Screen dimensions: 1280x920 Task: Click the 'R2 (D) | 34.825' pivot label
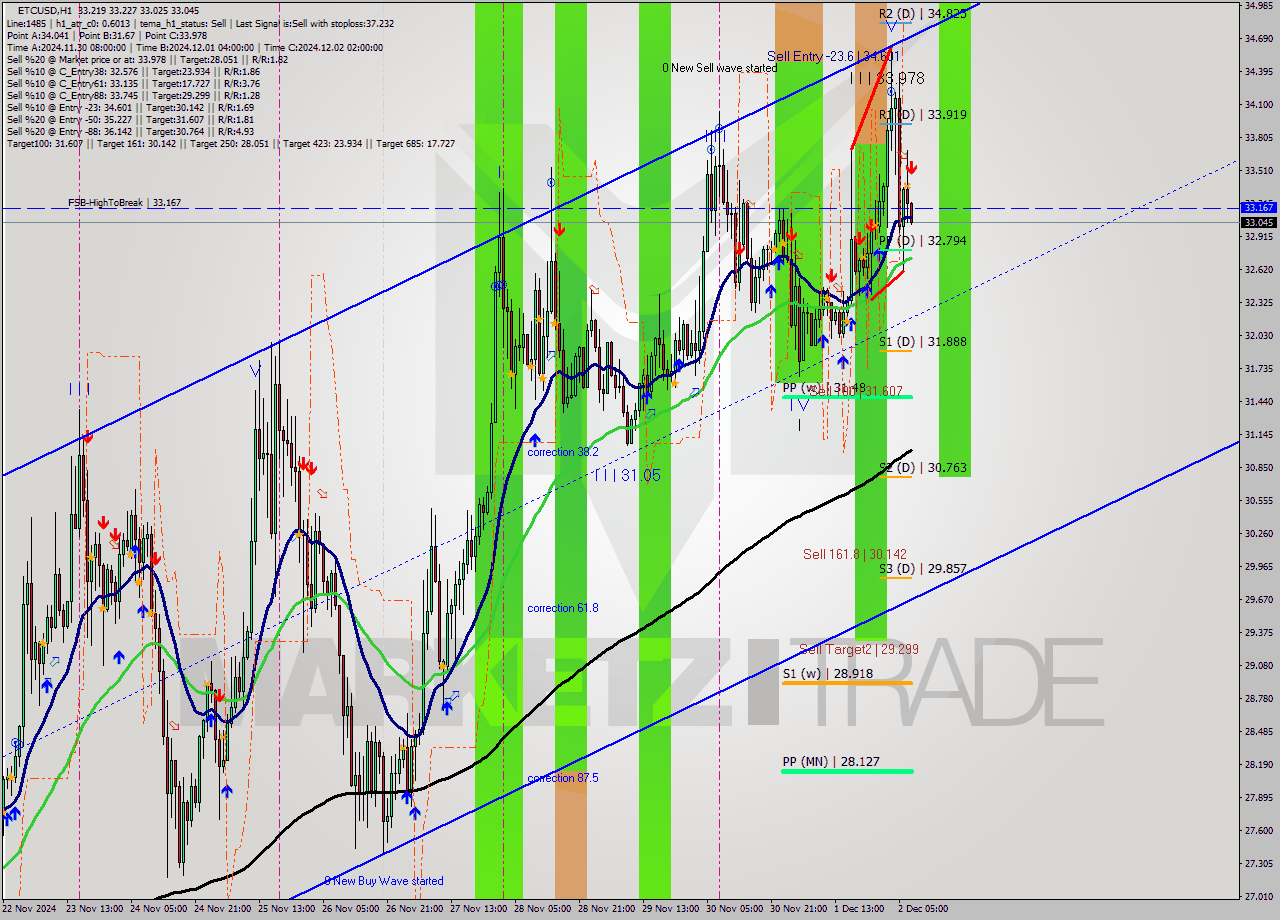click(x=922, y=14)
